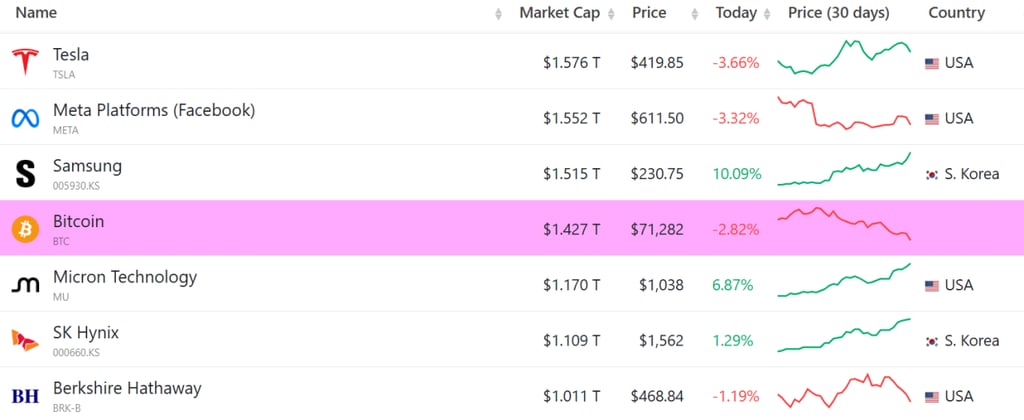Click the orange Bitcoin logo
This screenshot has width=1024, height=420.
tap(25, 229)
